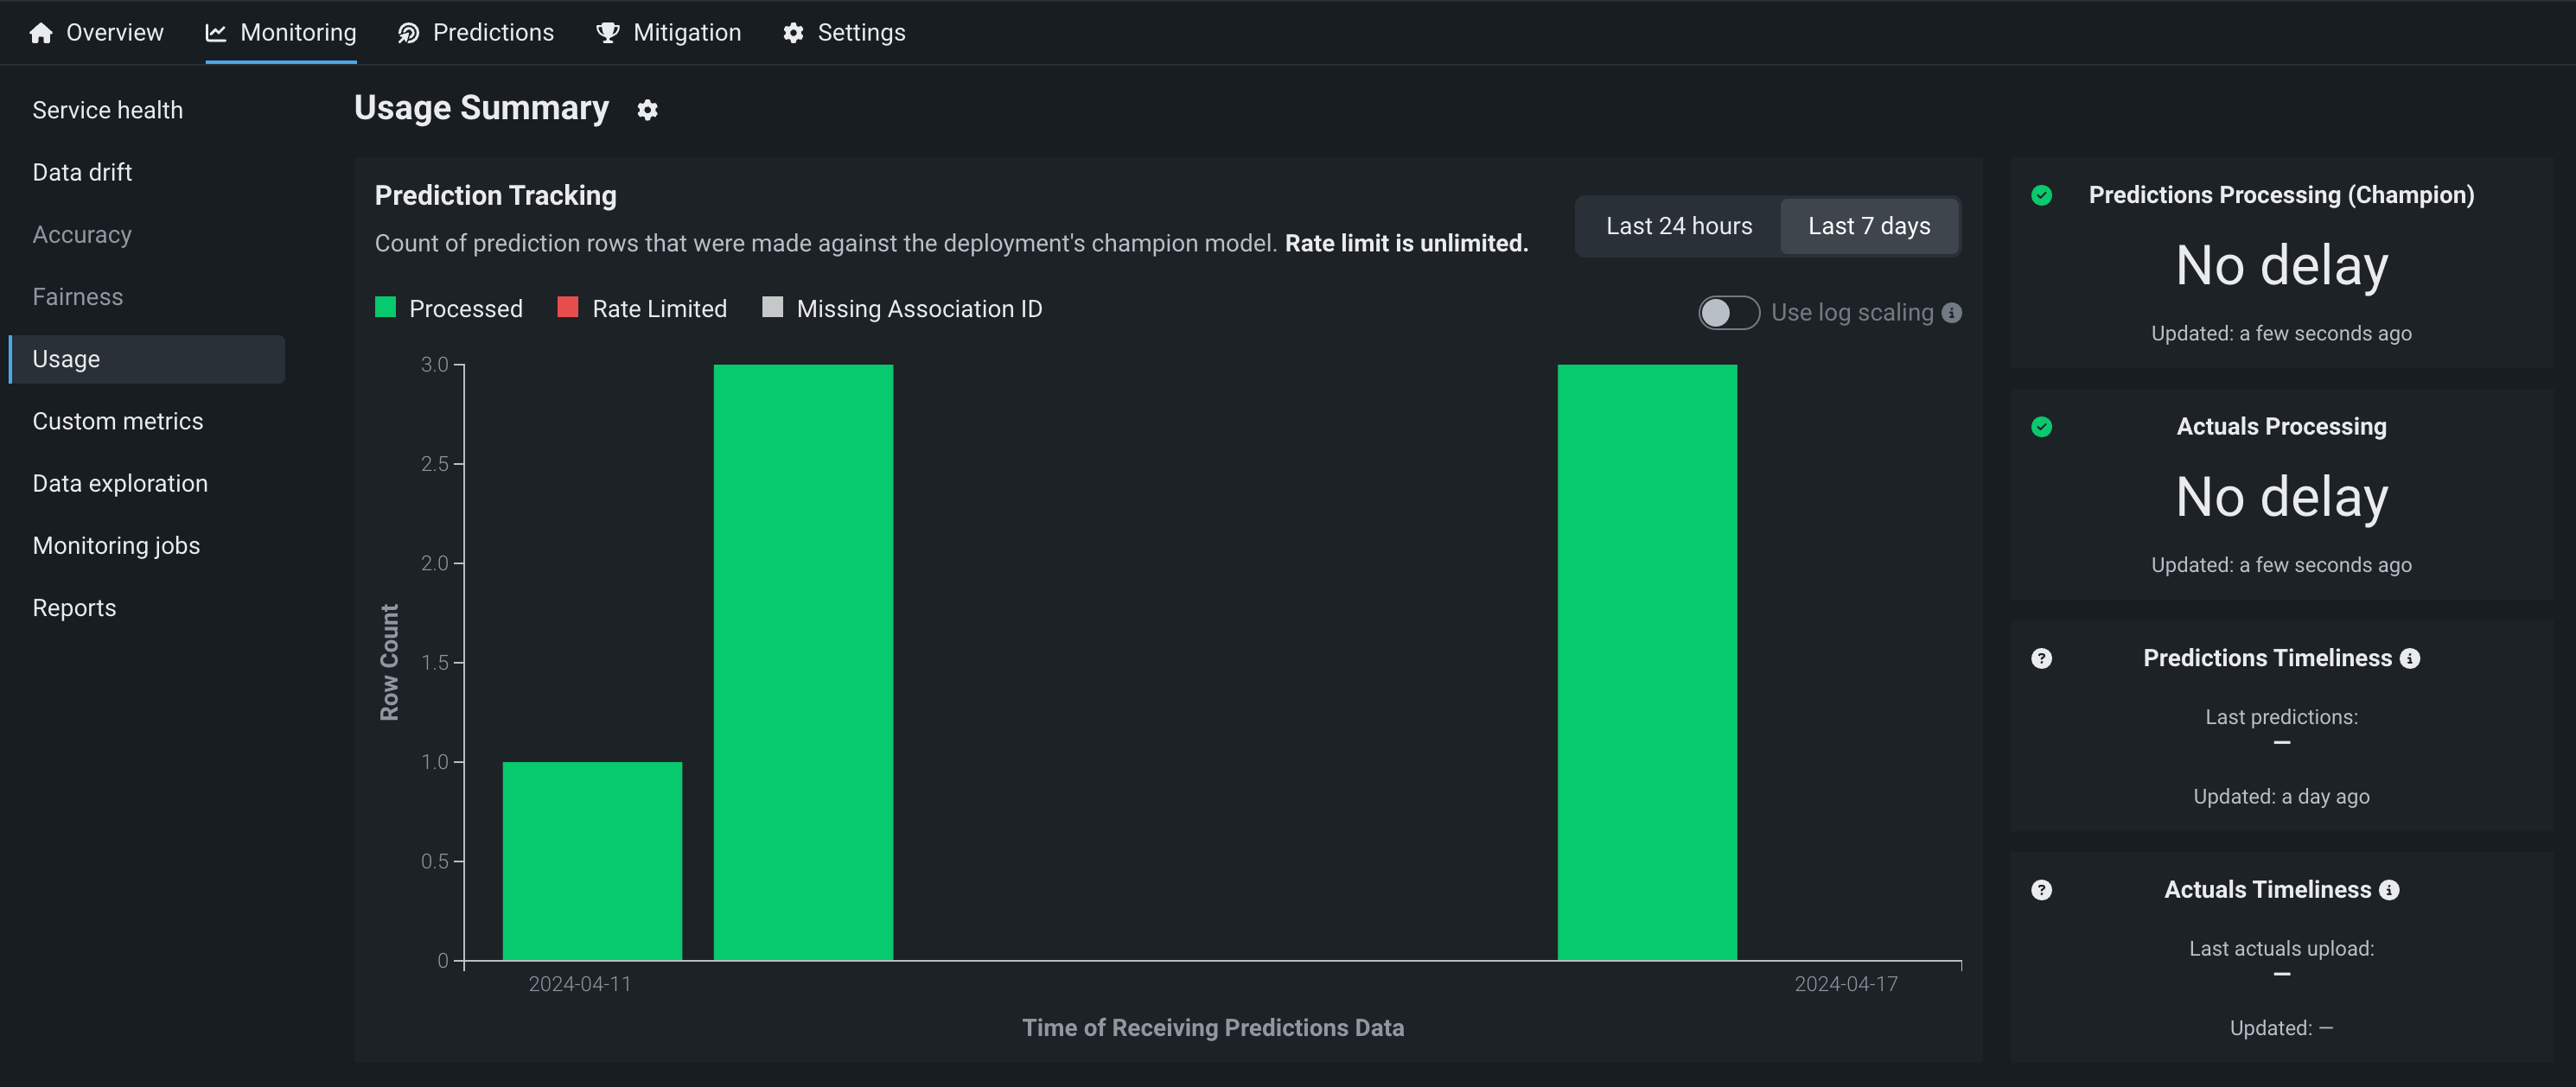Click the Predictions Timeliness question mark status icon
The image size is (2576, 1087).
coord(2041,658)
